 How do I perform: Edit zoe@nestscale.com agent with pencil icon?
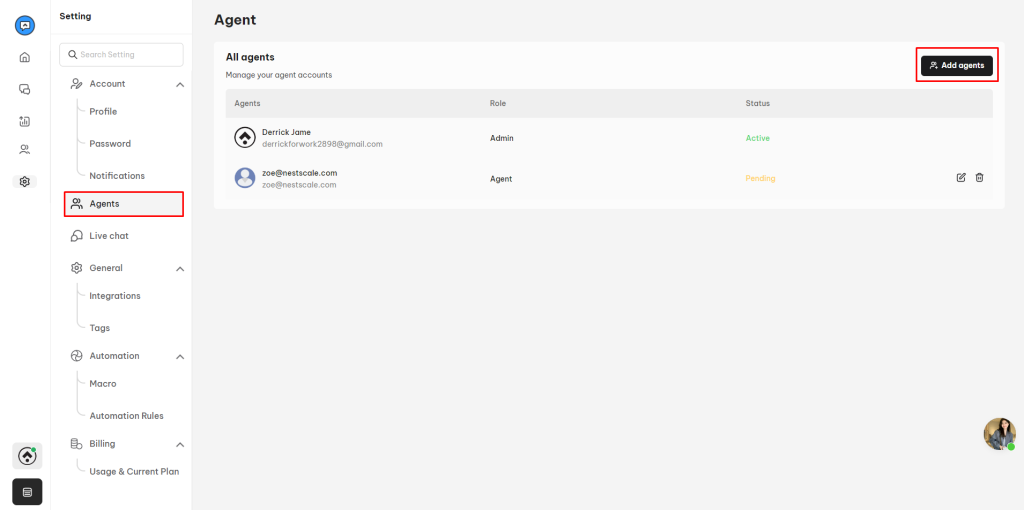tap(961, 178)
